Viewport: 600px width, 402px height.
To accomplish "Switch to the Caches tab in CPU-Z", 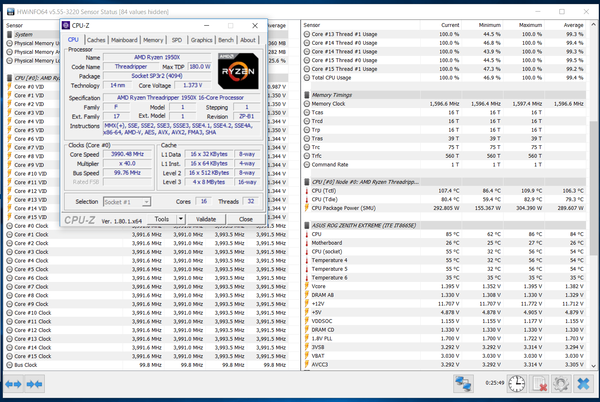I will [x=96, y=40].
